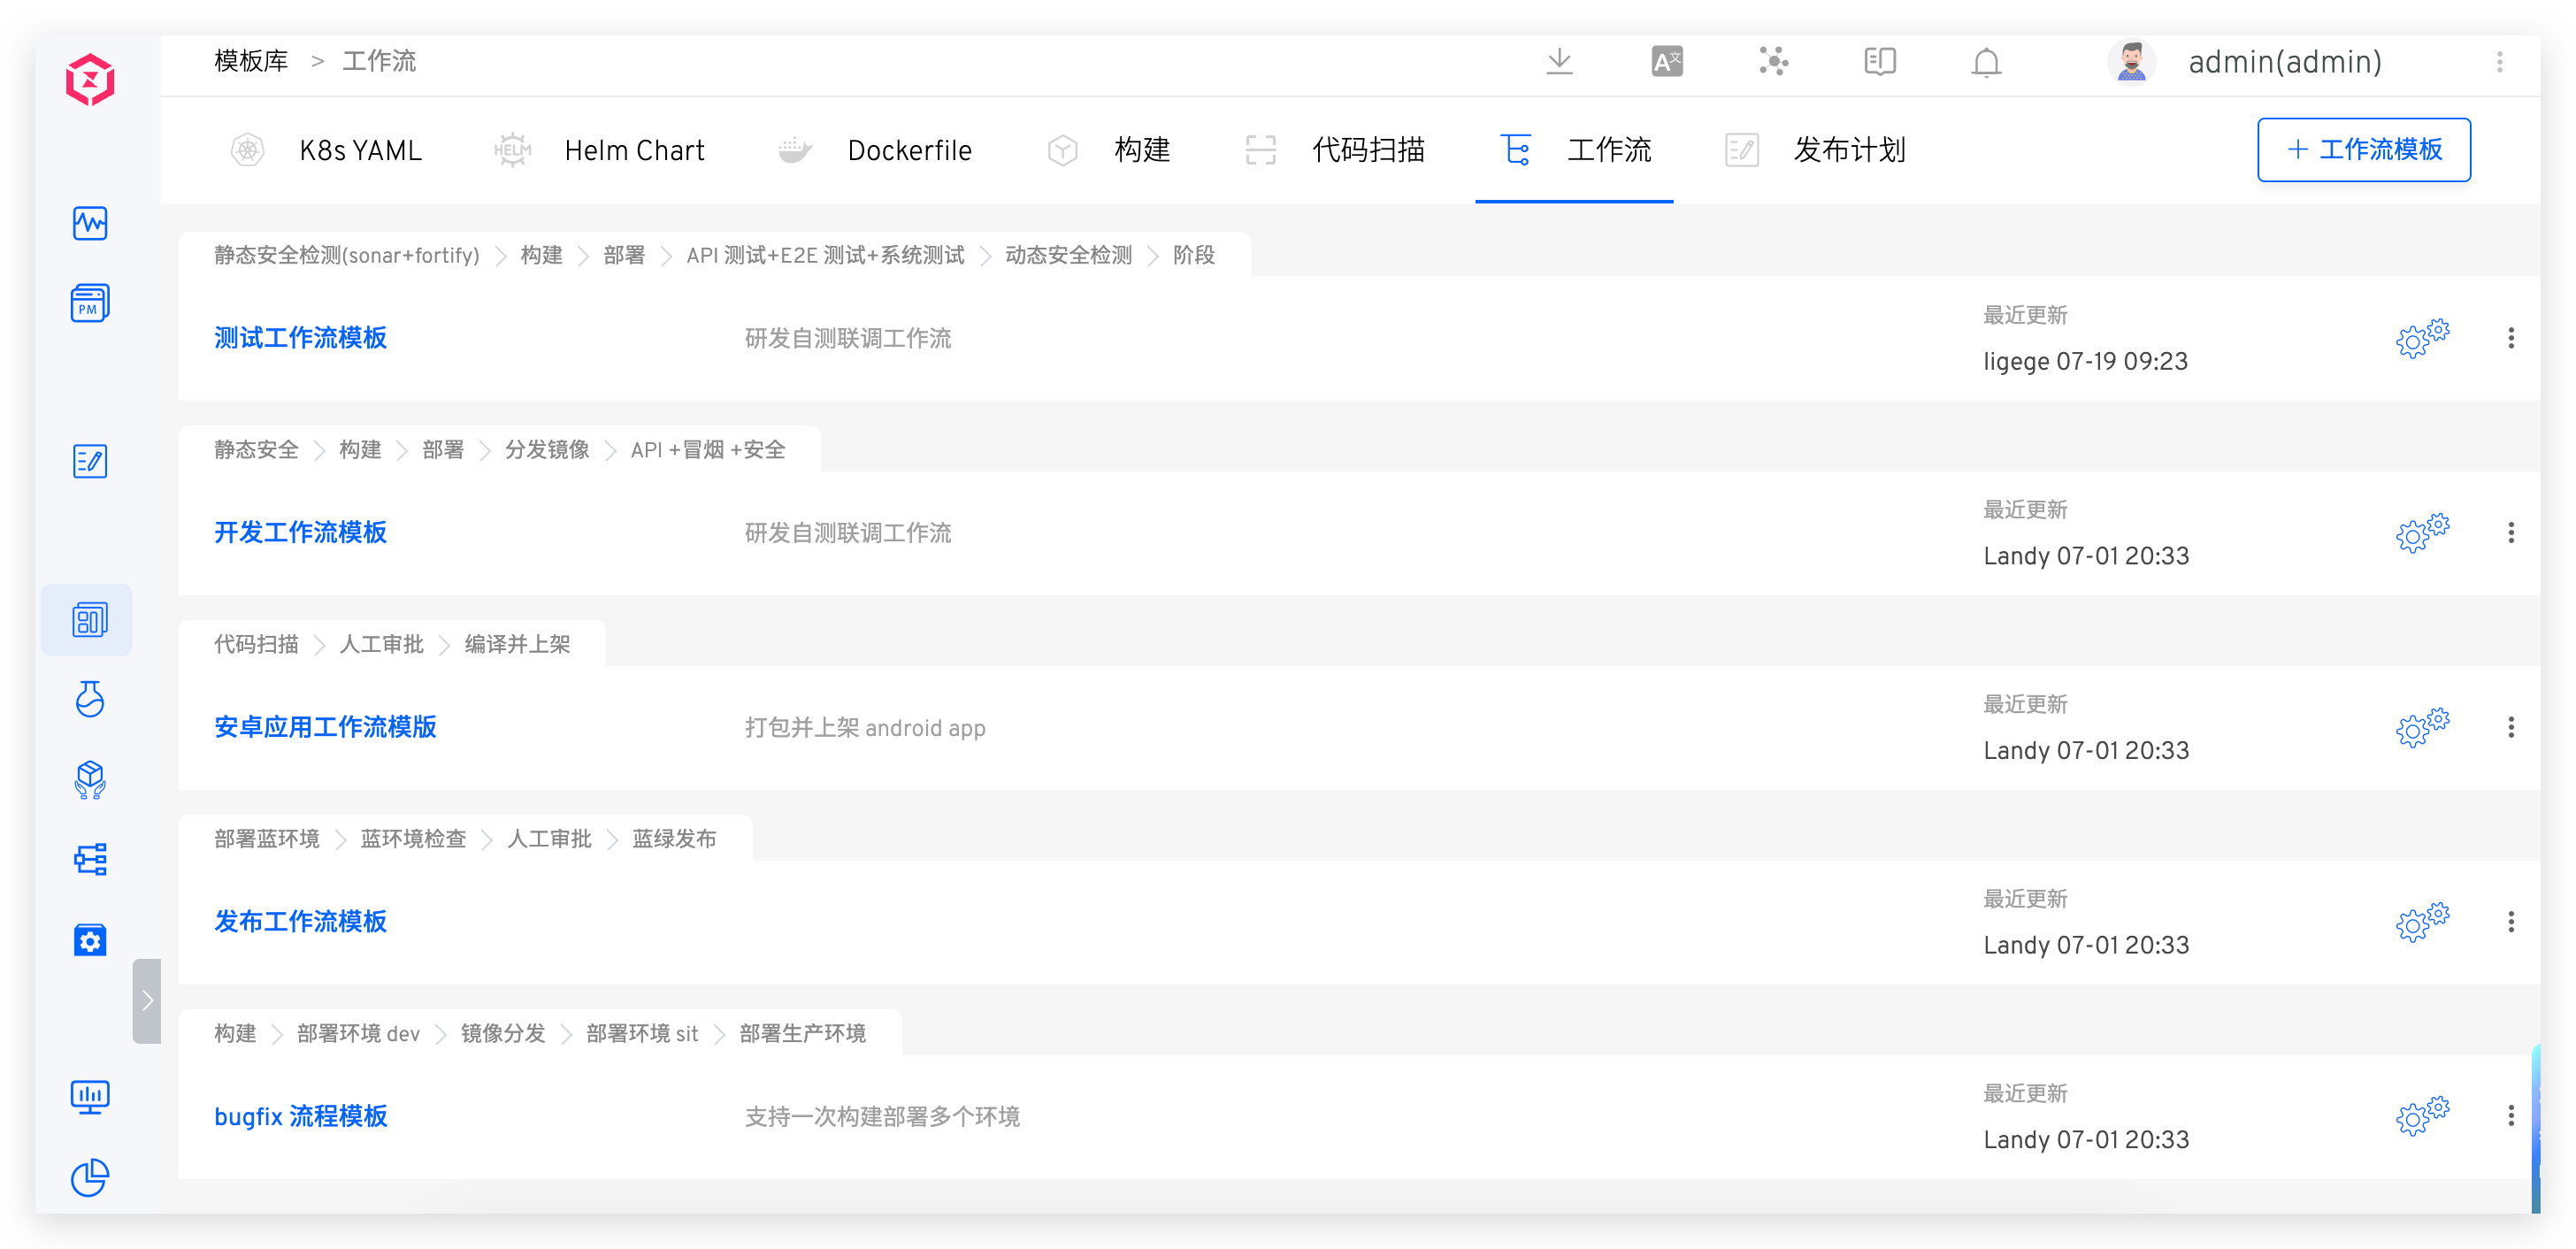Click the download icon in top bar
The width and height of the screenshot is (2576, 1249).
(1559, 62)
